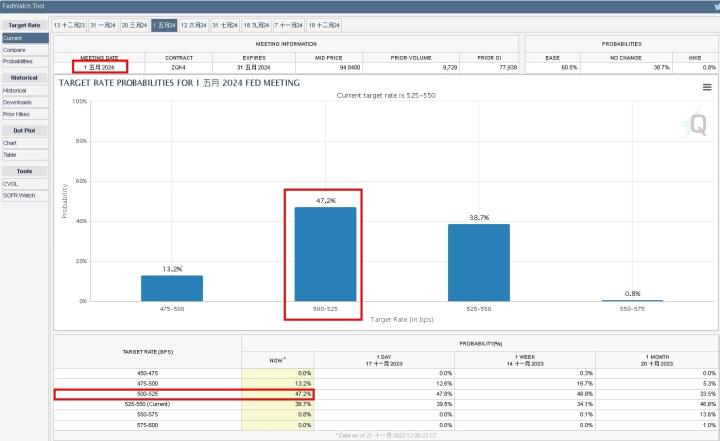The width and height of the screenshot is (720, 441).
Task: Click the '575-600' row label in table
Action: tap(147, 425)
